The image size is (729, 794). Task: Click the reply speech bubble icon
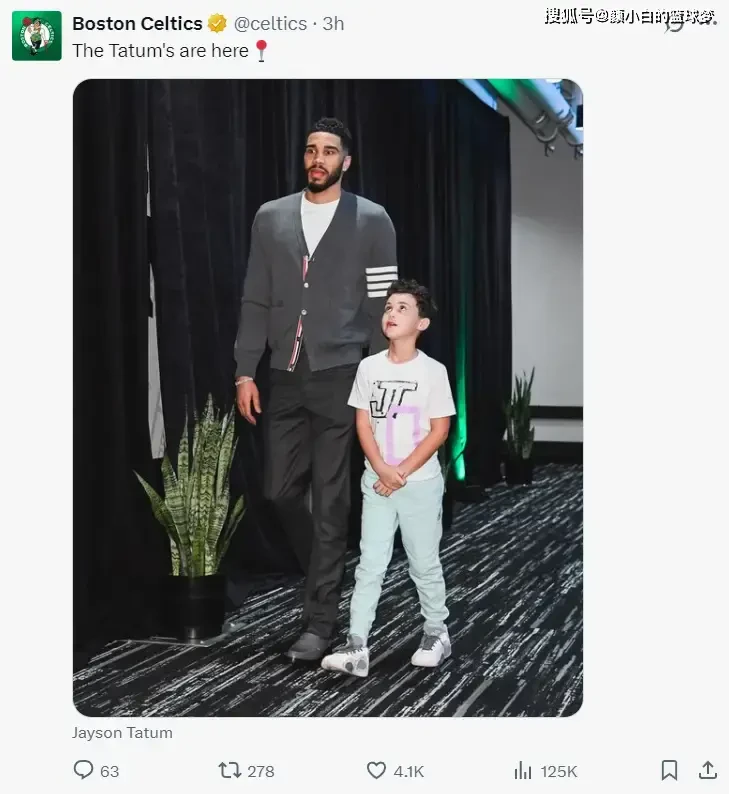click(84, 770)
